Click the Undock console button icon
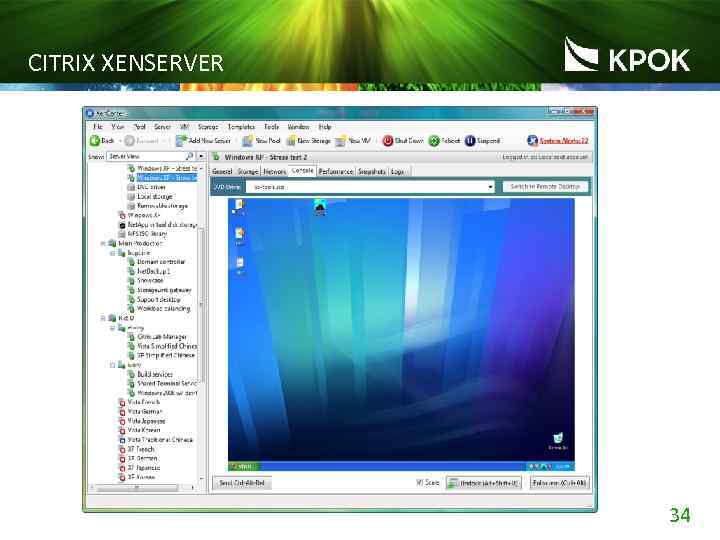The height and width of the screenshot is (540, 720). coord(453,483)
